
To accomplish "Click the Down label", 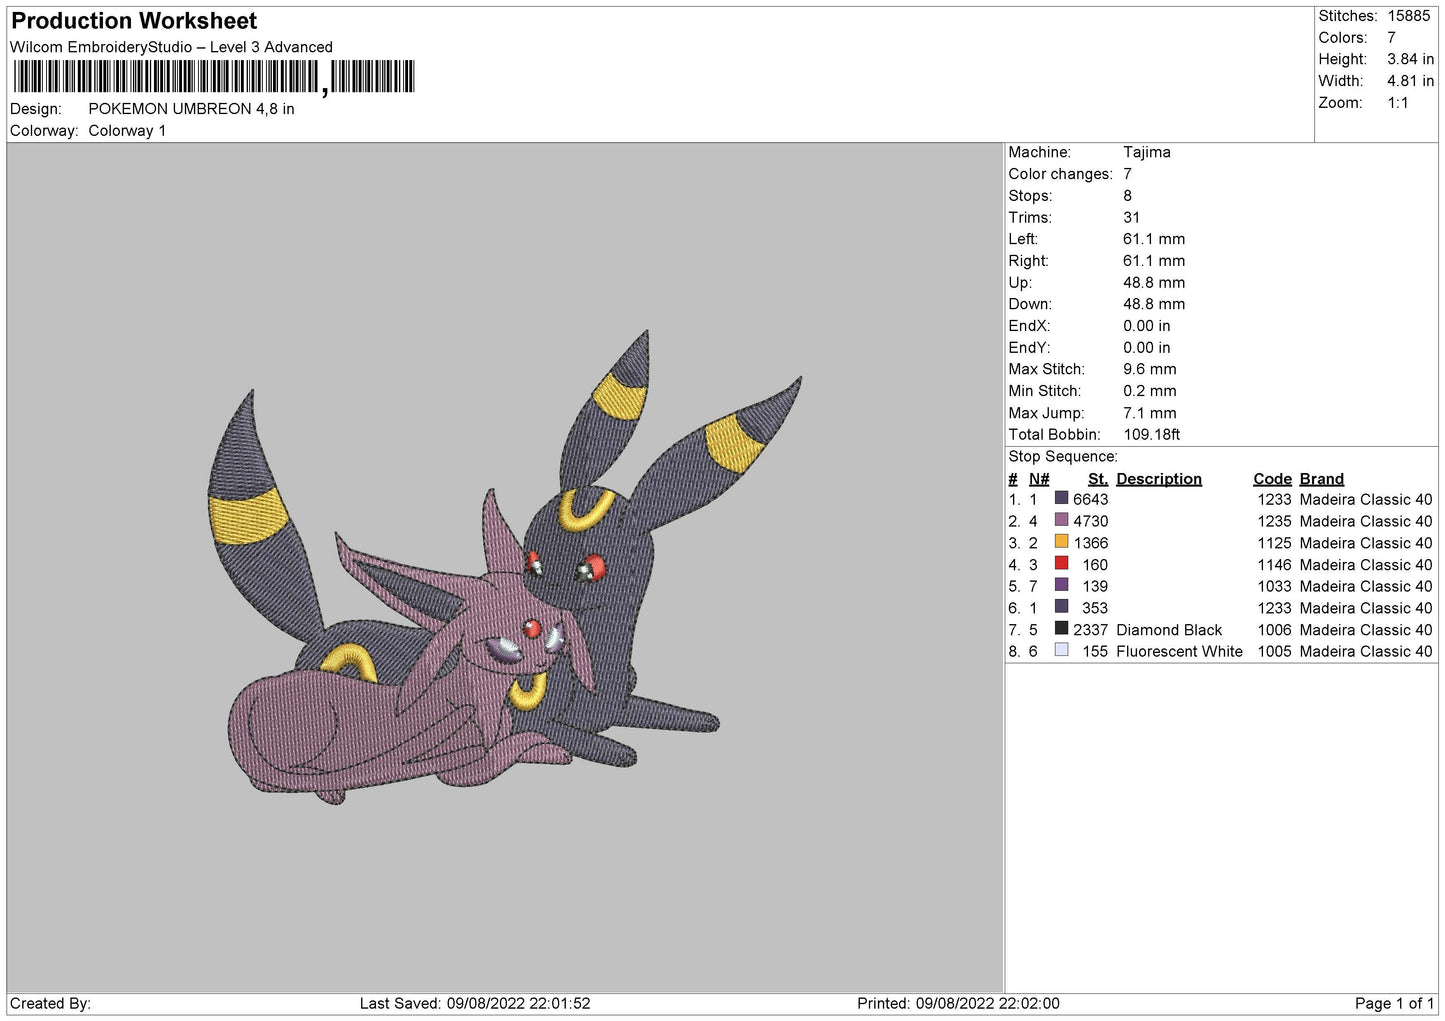I will [1029, 304].
